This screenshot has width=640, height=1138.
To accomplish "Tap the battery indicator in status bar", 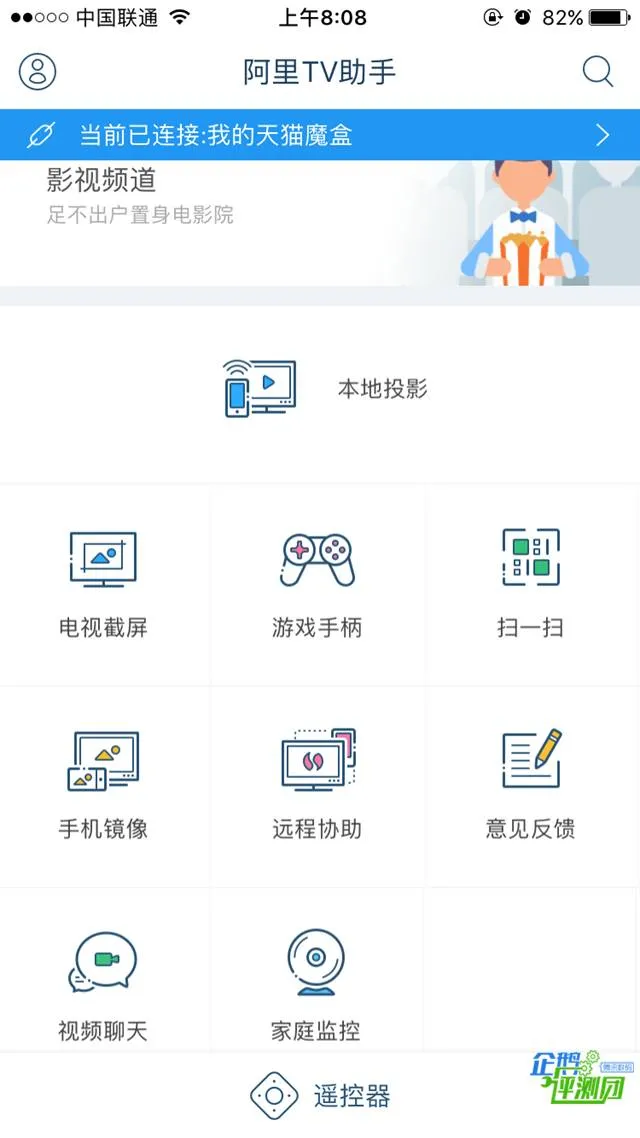I will 610,17.
